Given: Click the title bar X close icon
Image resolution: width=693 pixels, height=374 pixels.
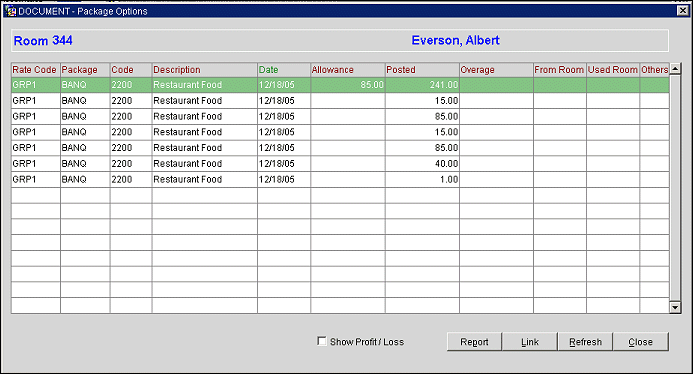Looking at the screenshot, I should (683, 11).
